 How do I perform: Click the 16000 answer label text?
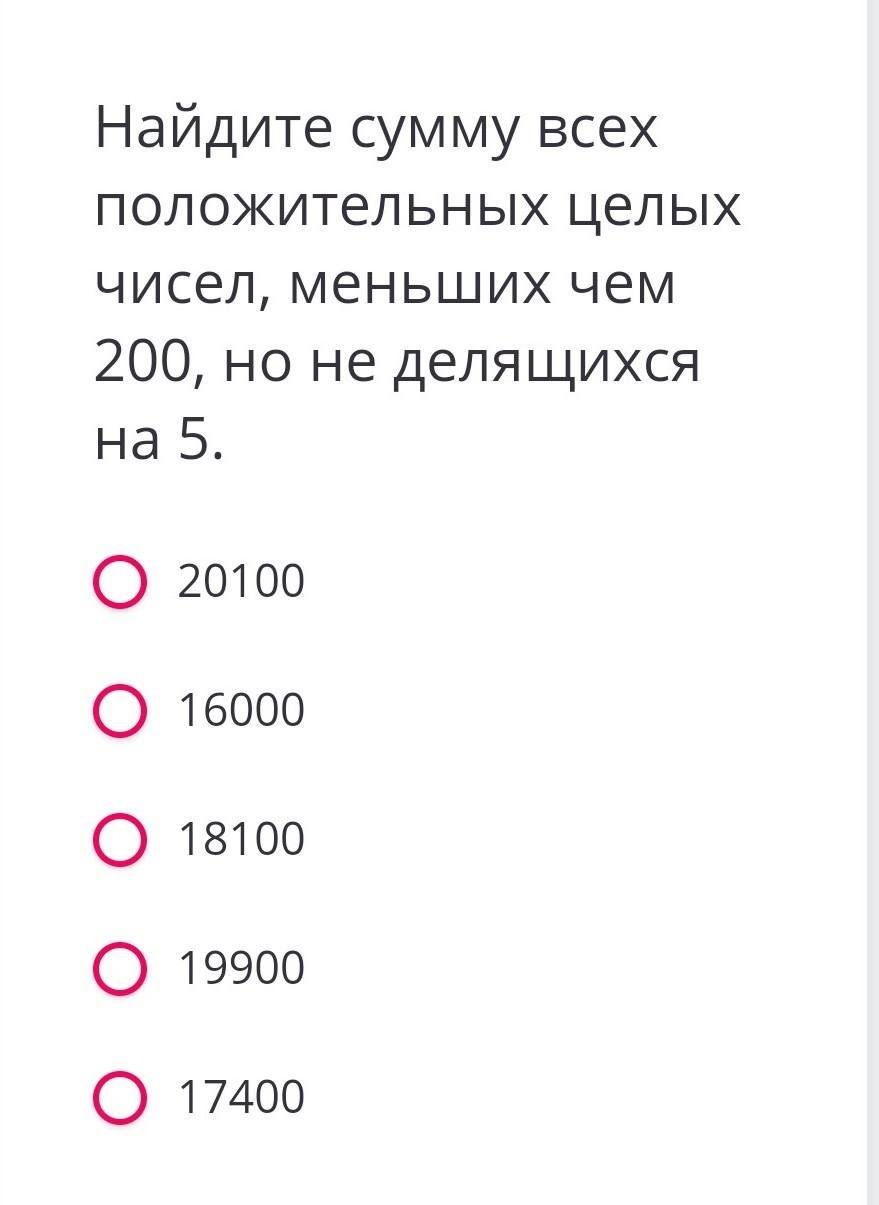coord(241,711)
